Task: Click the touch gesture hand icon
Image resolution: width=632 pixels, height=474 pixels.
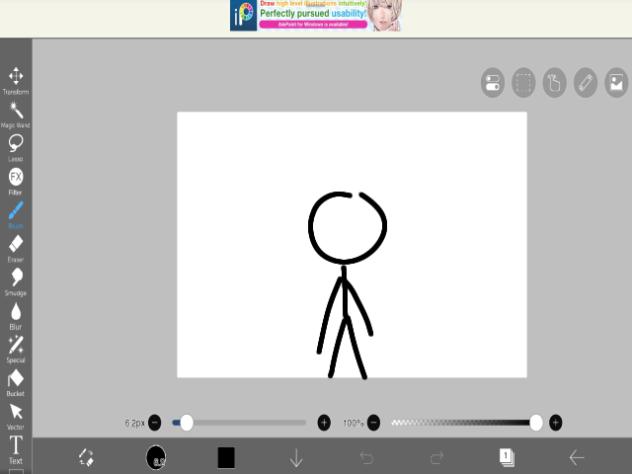Action: [554, 83]
